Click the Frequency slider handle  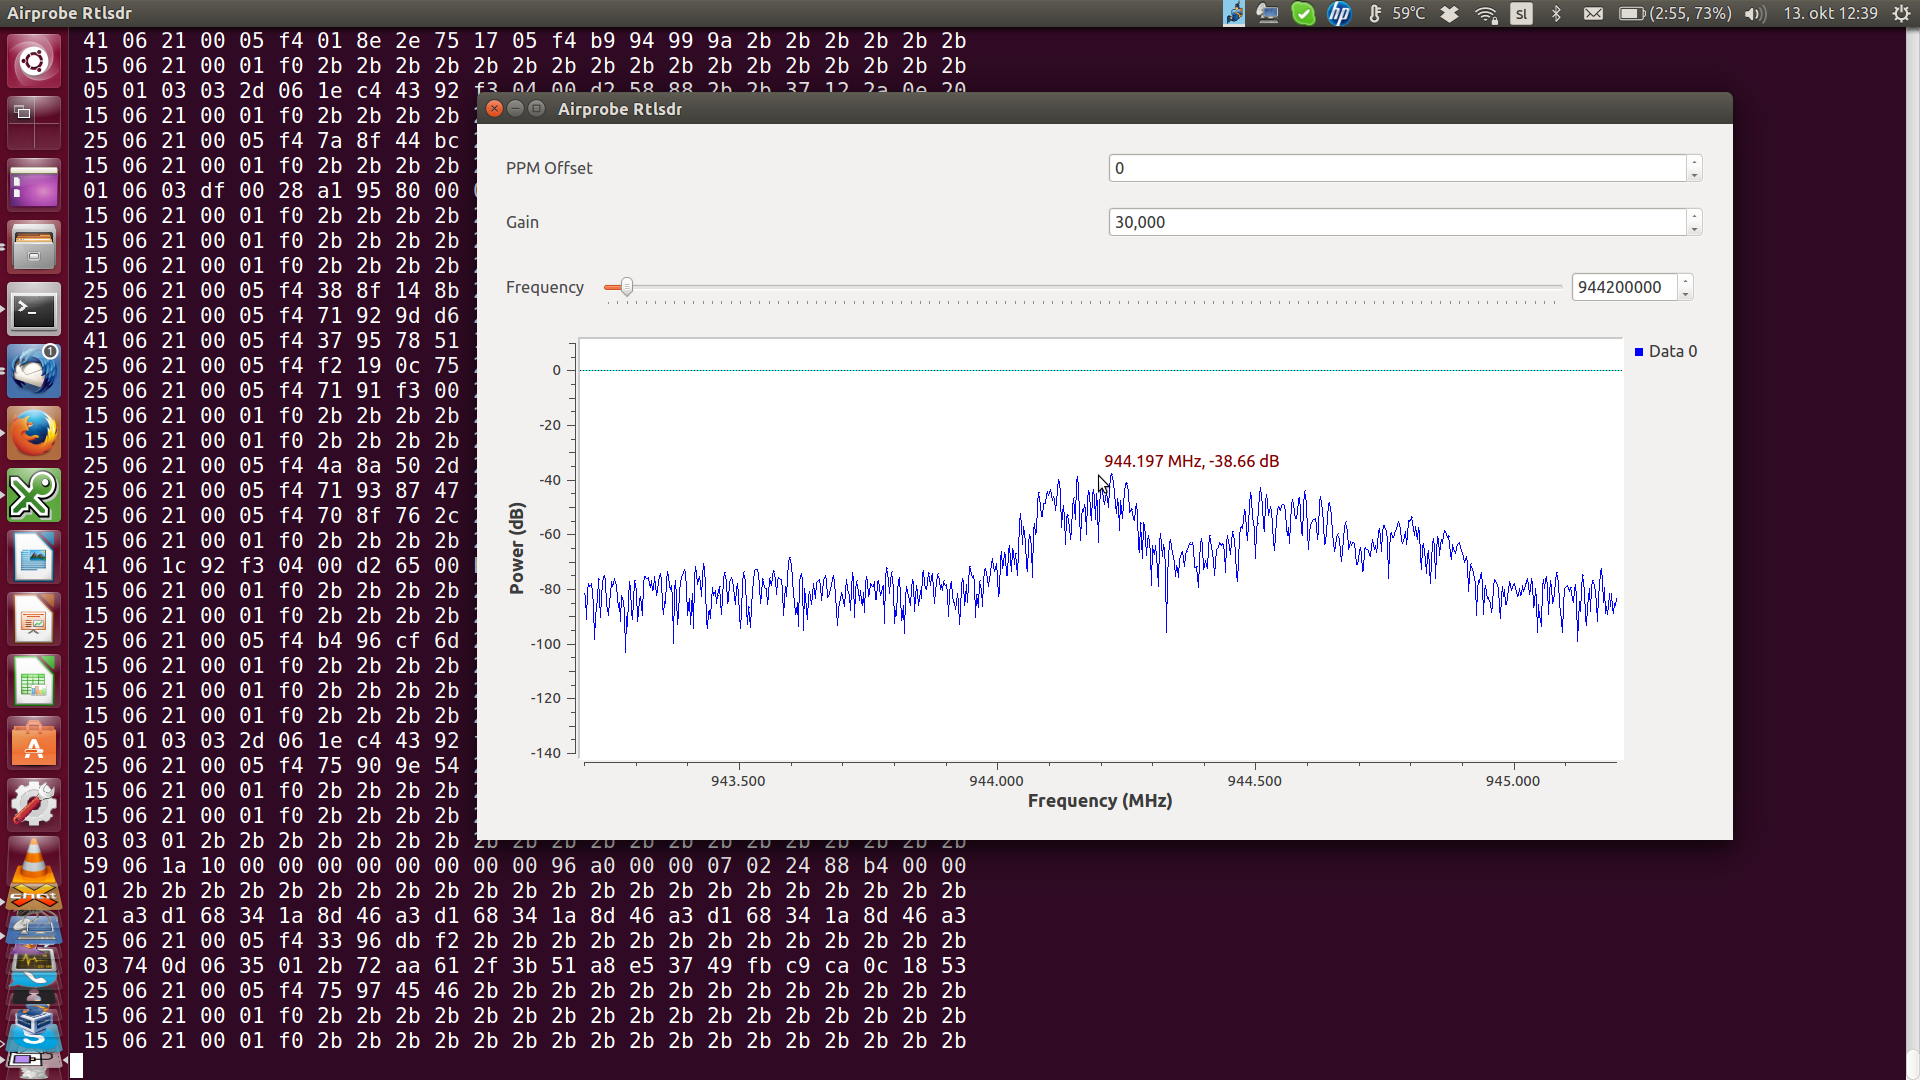point(626,287)
